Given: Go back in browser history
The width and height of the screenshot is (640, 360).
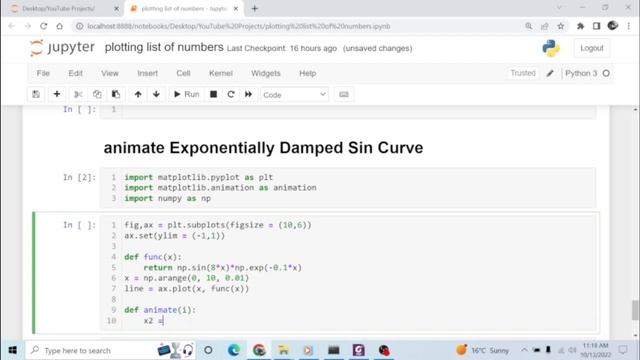Looking at the screenshot, I should coord(11,26).
